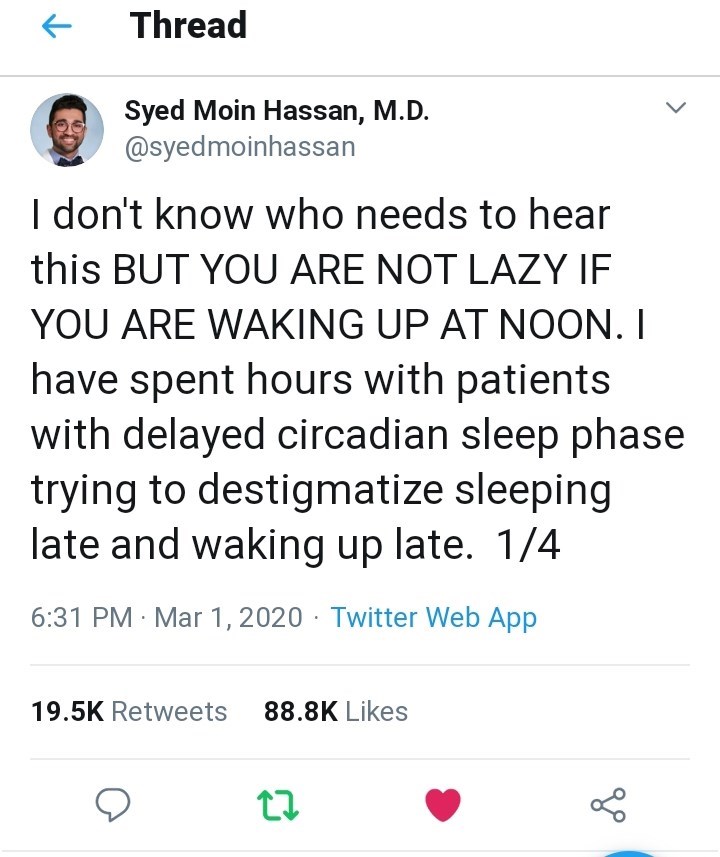Share the tweet using the share icon
The width and height of the screenshot is (720, 857).
click(x=607, y=803)
